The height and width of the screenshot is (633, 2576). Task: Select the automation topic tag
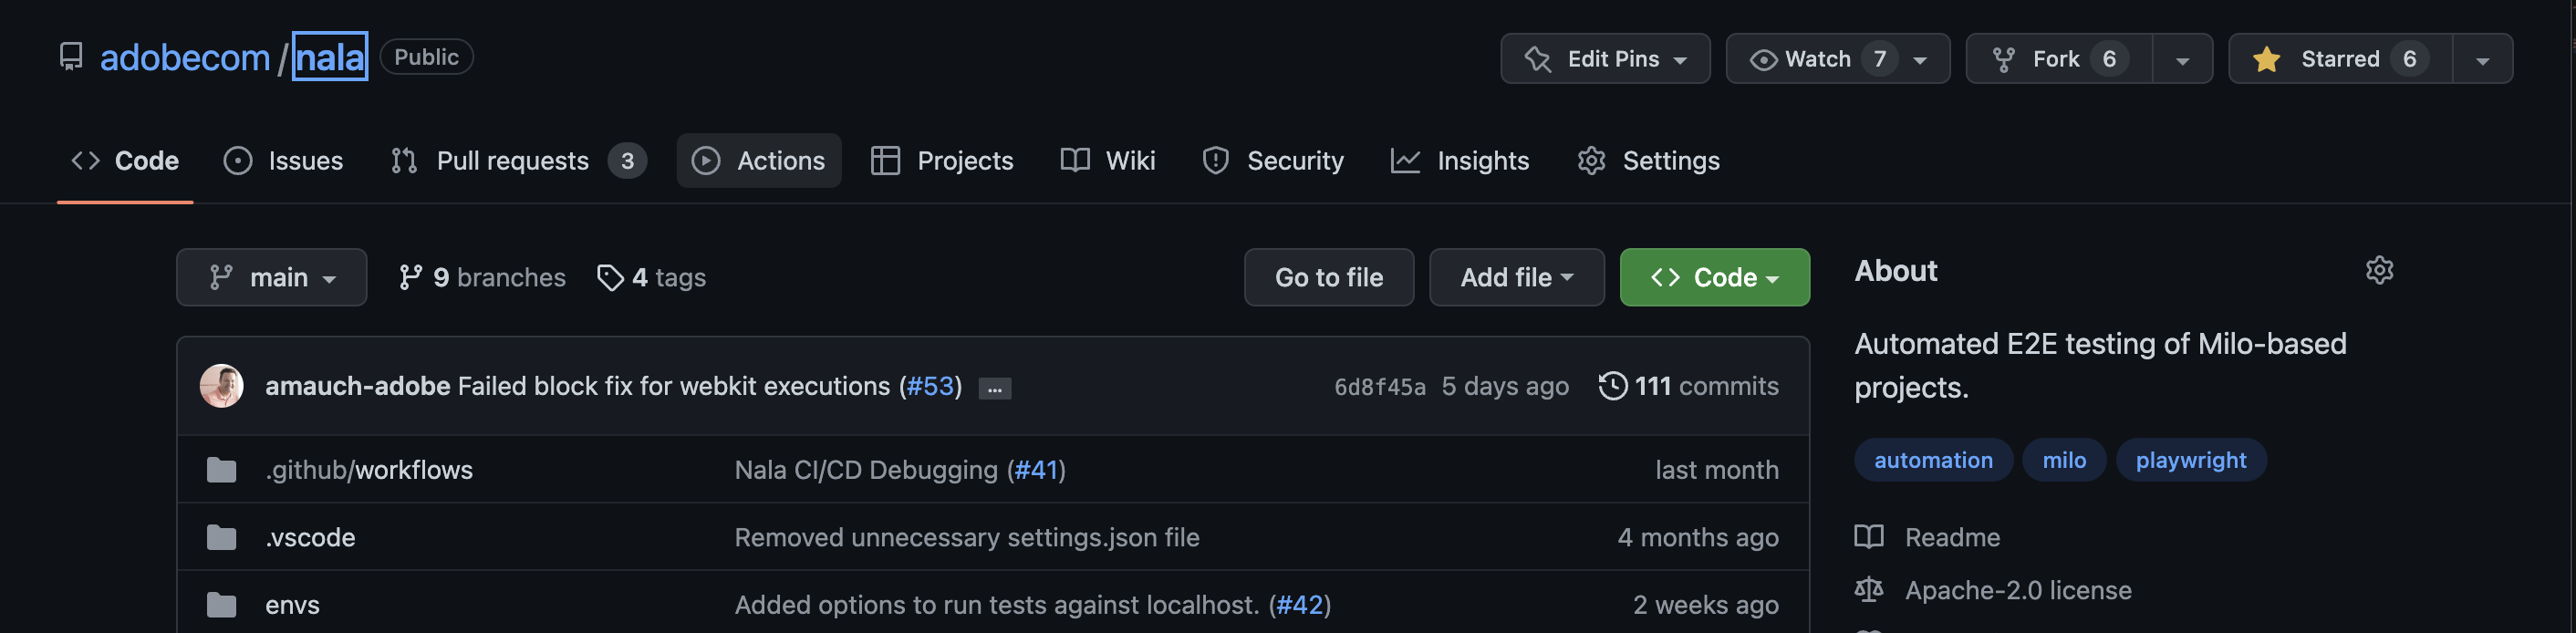1933,460
